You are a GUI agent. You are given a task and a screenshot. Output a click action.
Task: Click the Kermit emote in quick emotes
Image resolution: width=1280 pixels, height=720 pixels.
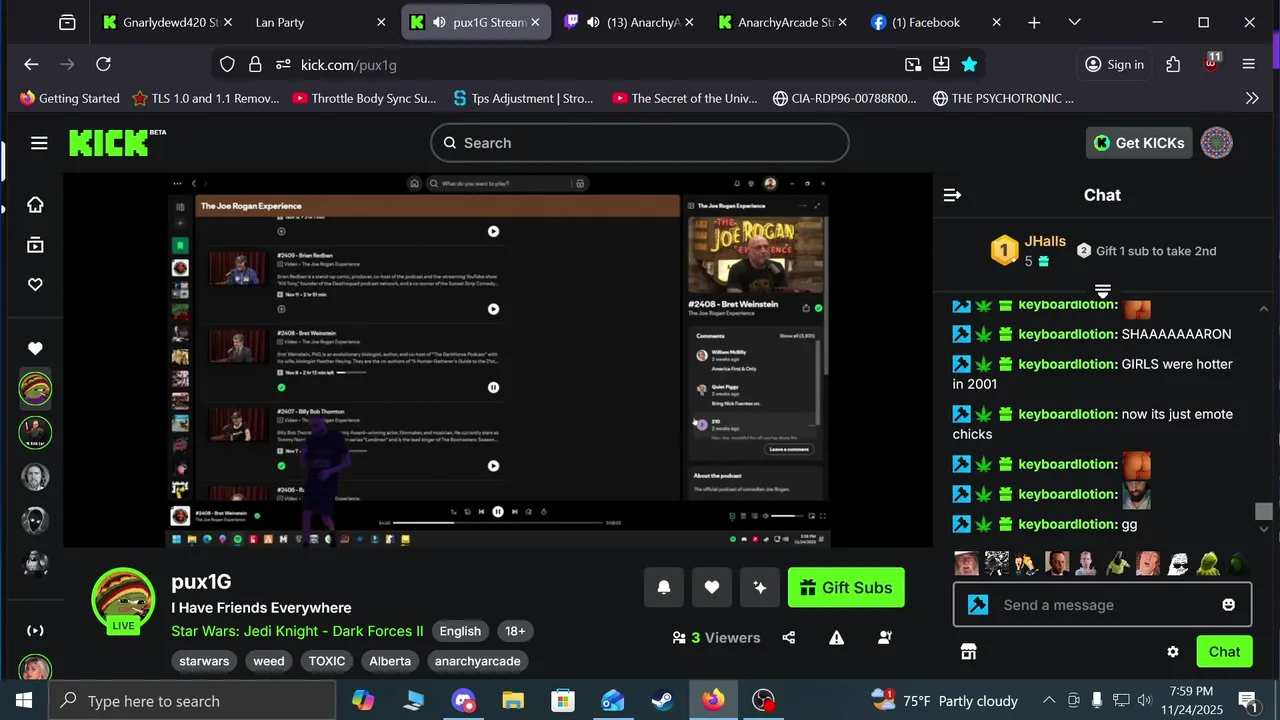coord(1209,563)
